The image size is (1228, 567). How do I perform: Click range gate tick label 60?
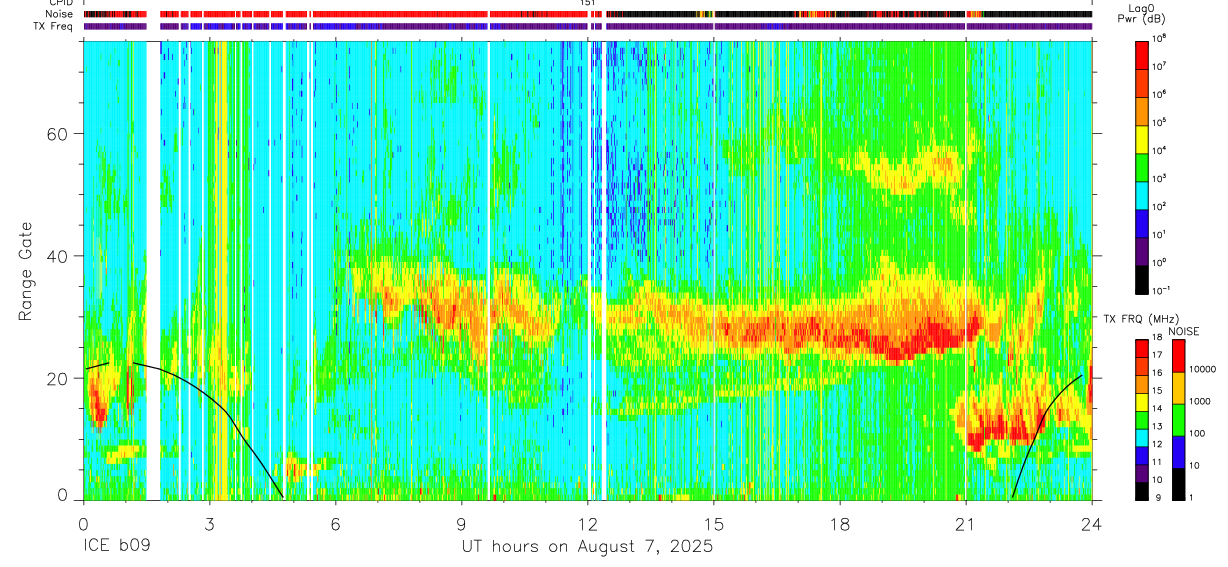point(57,134)
